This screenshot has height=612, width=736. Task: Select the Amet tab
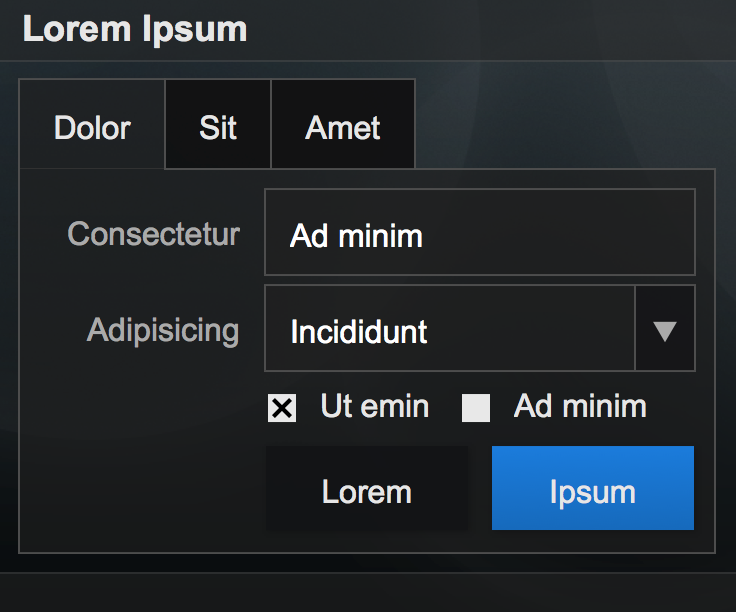343,127
